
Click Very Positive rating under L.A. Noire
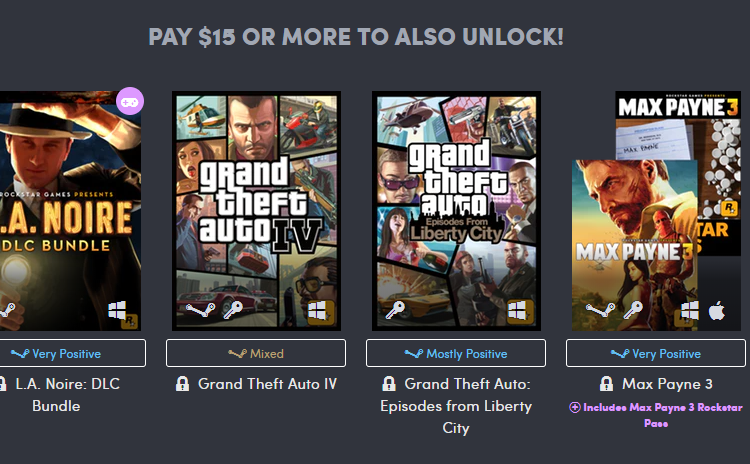click(65, 354)
